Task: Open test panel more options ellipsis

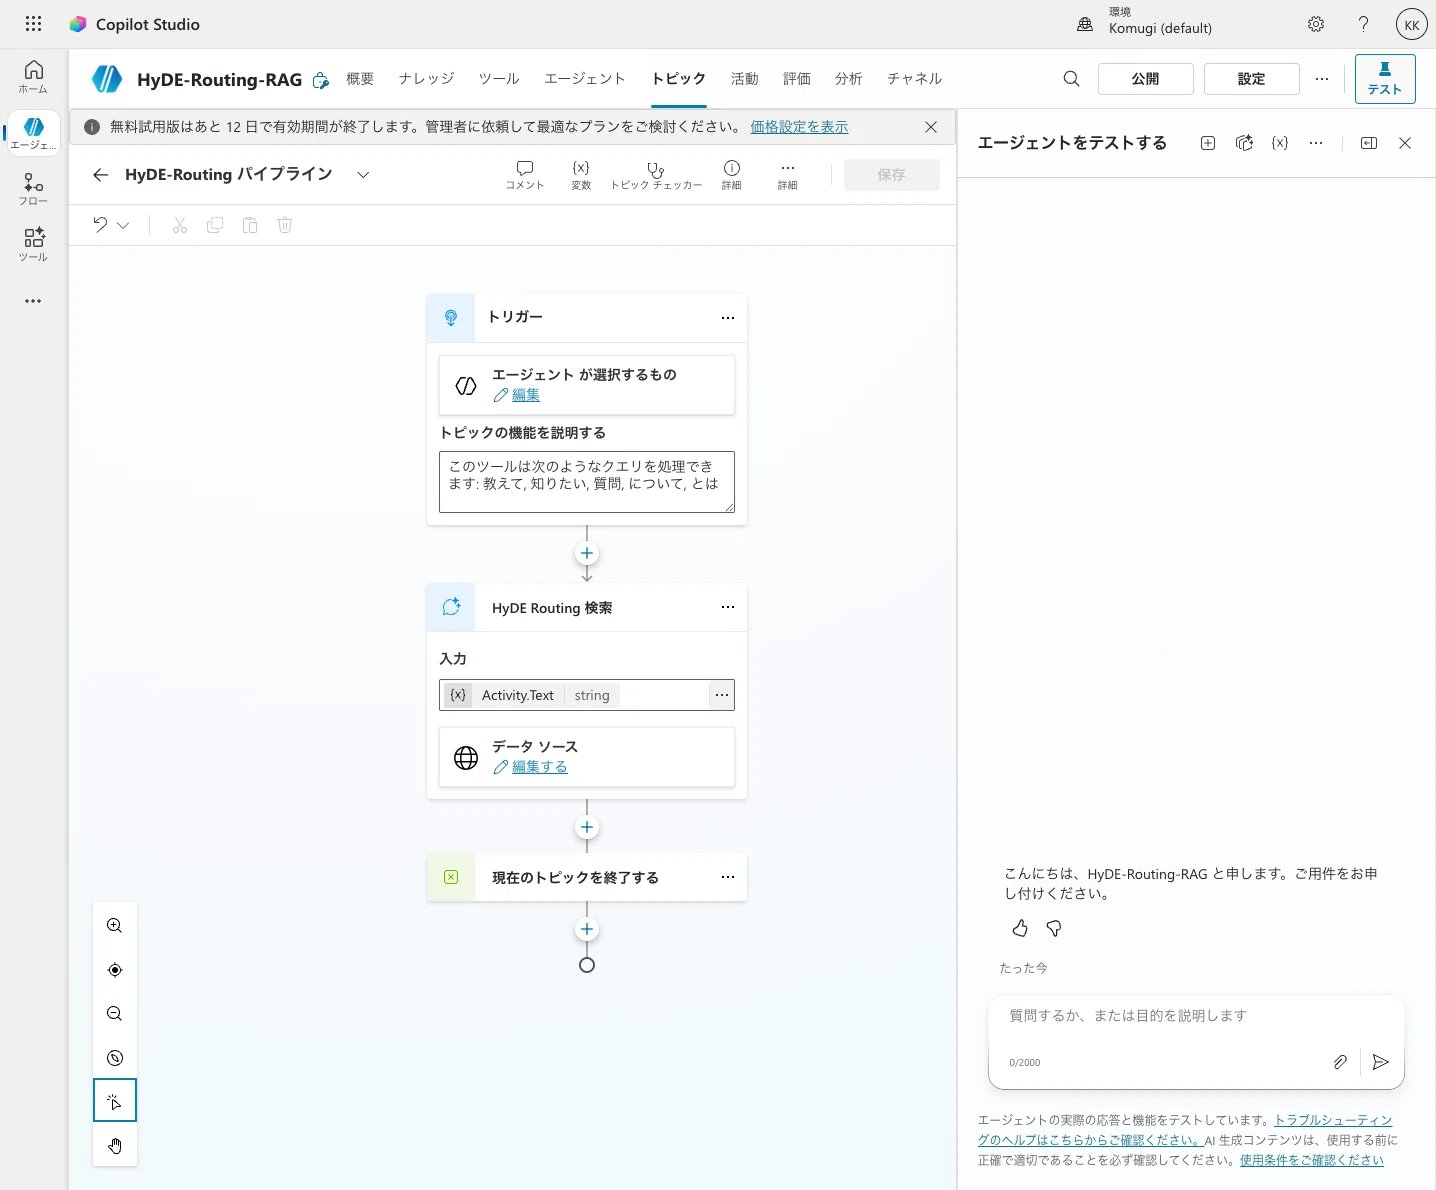Action: coord(1316,143)
